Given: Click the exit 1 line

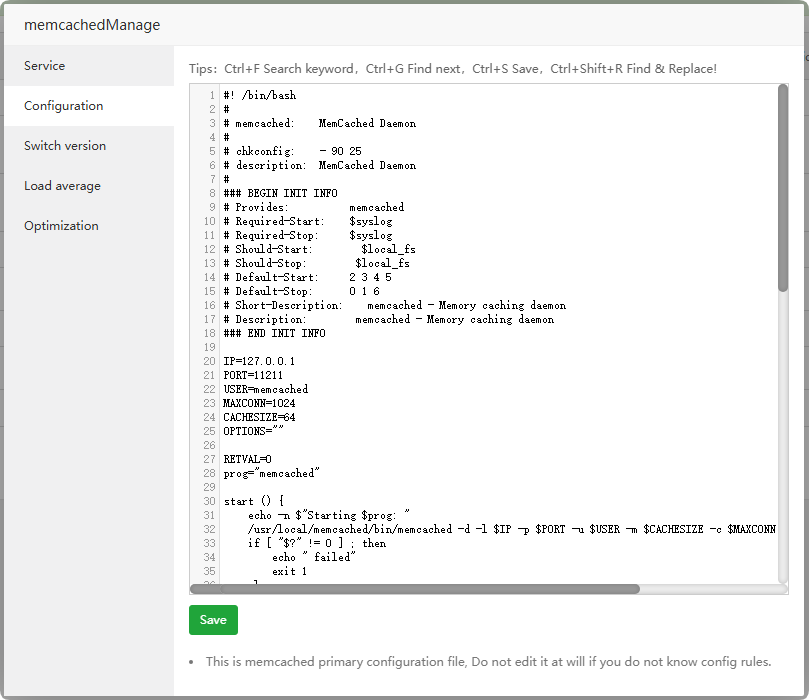Looking at the screenshot, I should click(289, 571).
